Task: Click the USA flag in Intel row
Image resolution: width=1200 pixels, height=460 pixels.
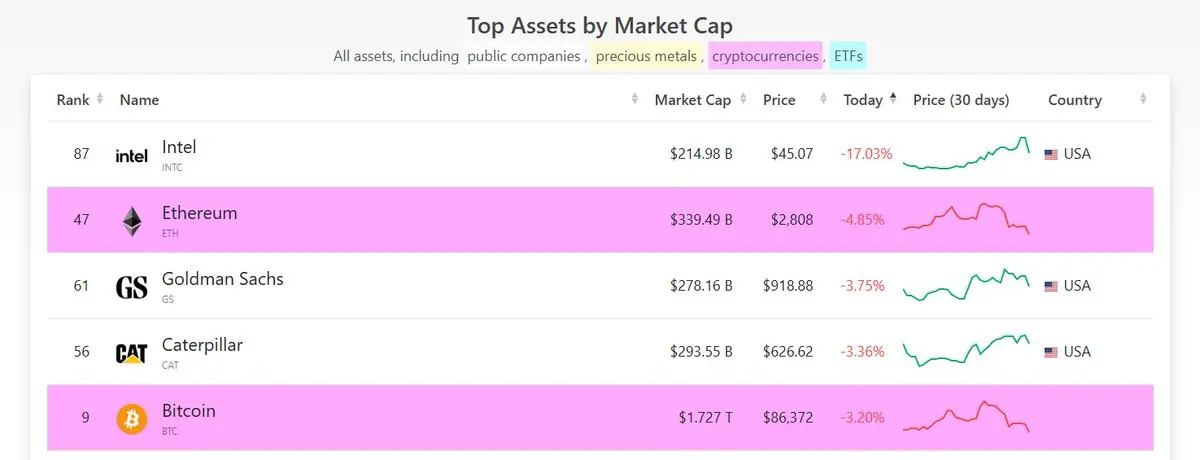Action: coord(1051,155)
